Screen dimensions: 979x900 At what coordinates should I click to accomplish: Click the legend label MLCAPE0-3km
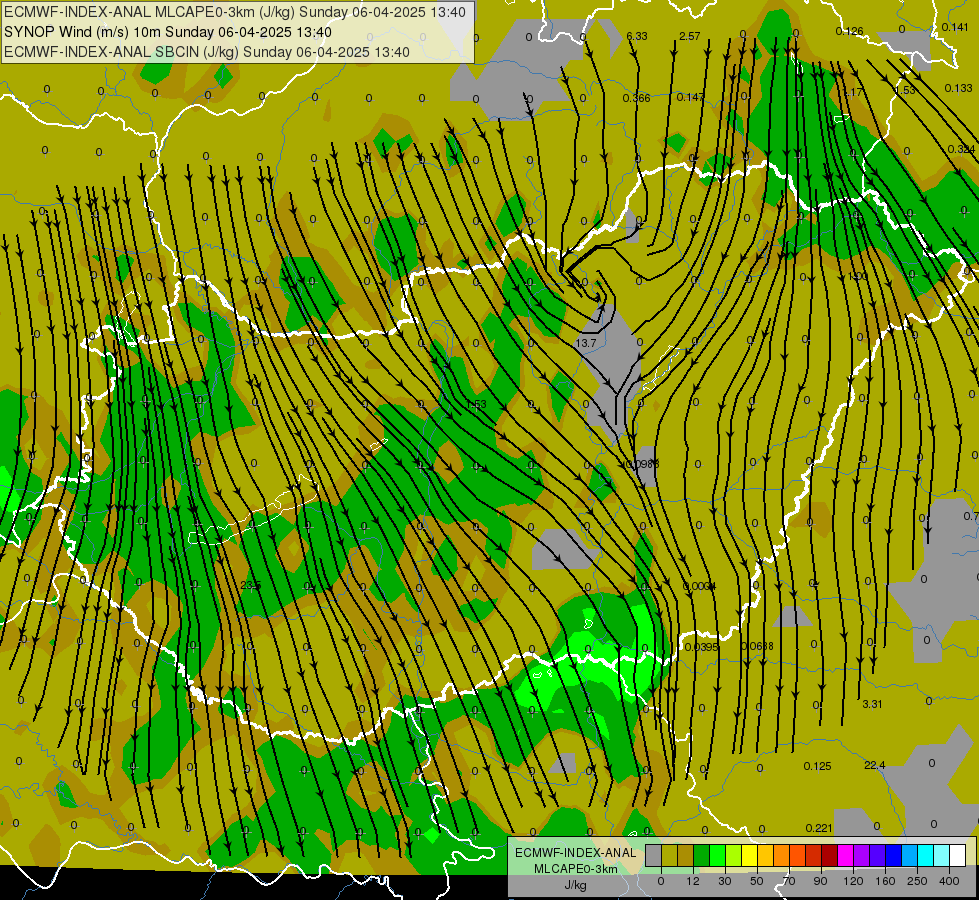coord(576,869)
